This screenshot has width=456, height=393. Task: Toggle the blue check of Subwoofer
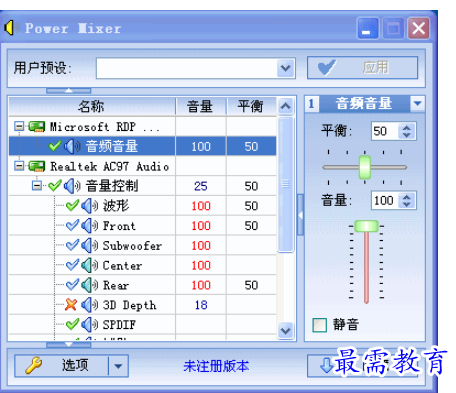pos(72,245)
